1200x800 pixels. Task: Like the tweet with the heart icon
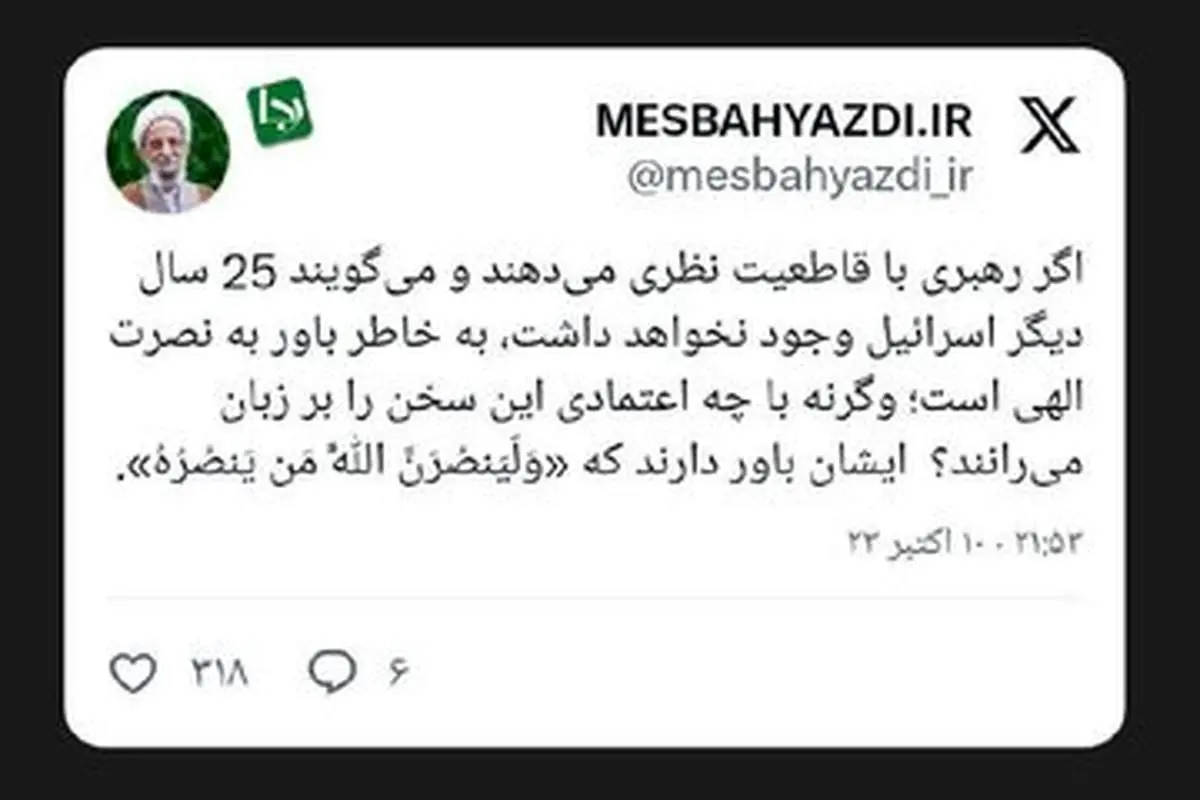coord(133,673)
